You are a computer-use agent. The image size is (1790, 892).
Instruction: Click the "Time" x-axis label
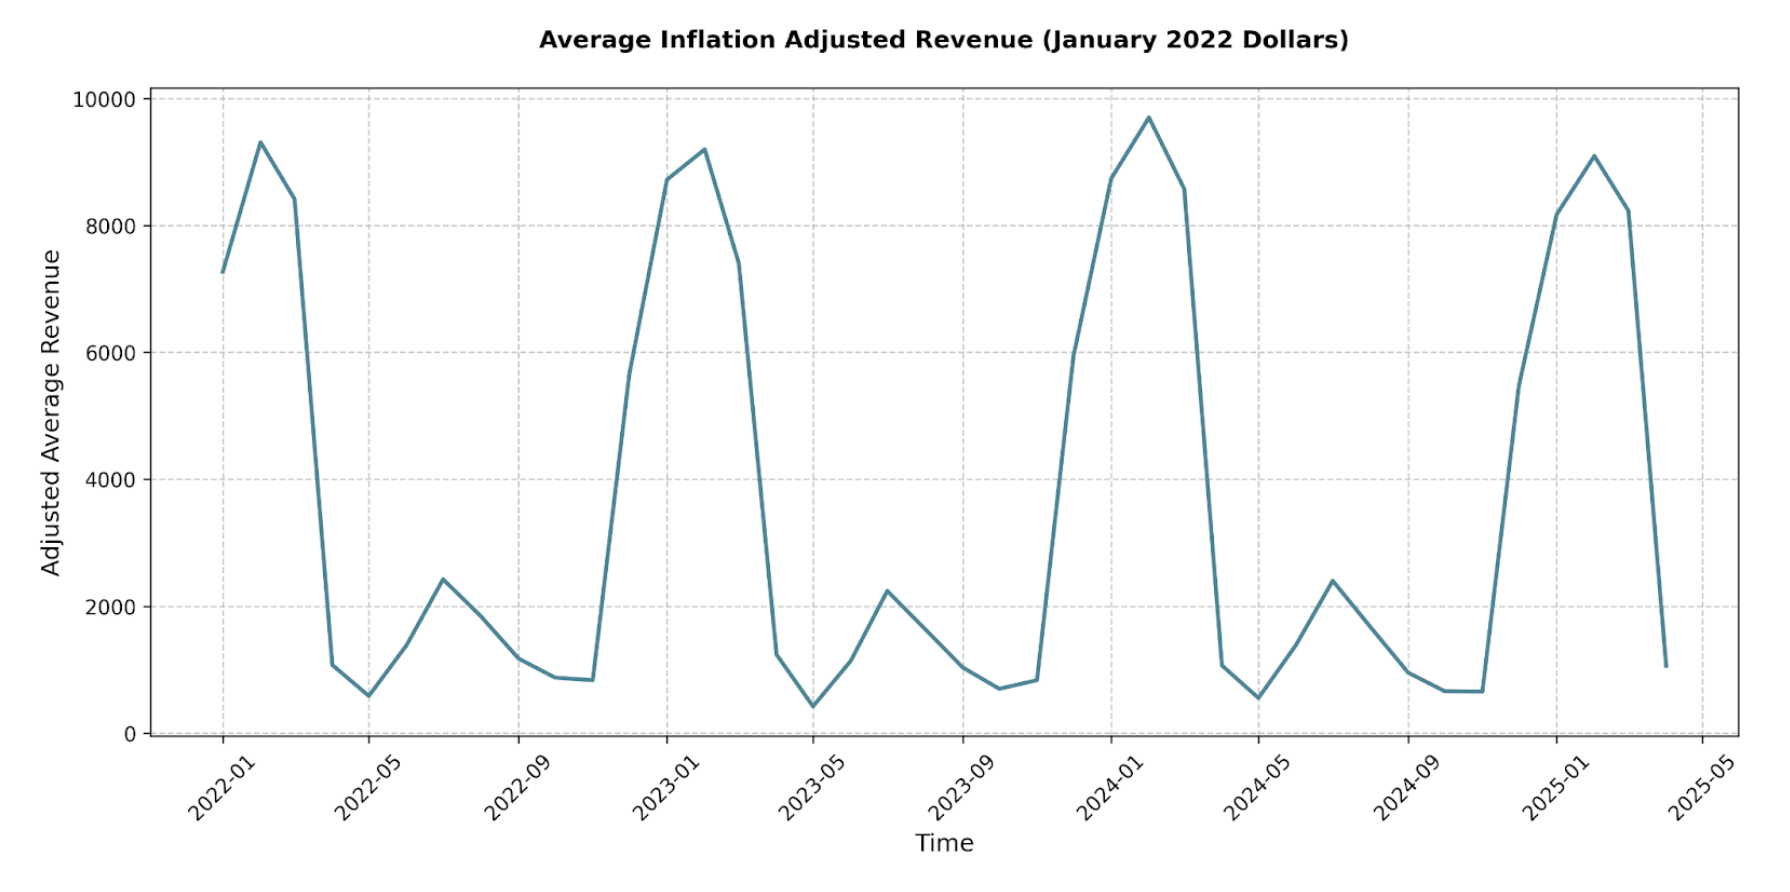[943, 843]
